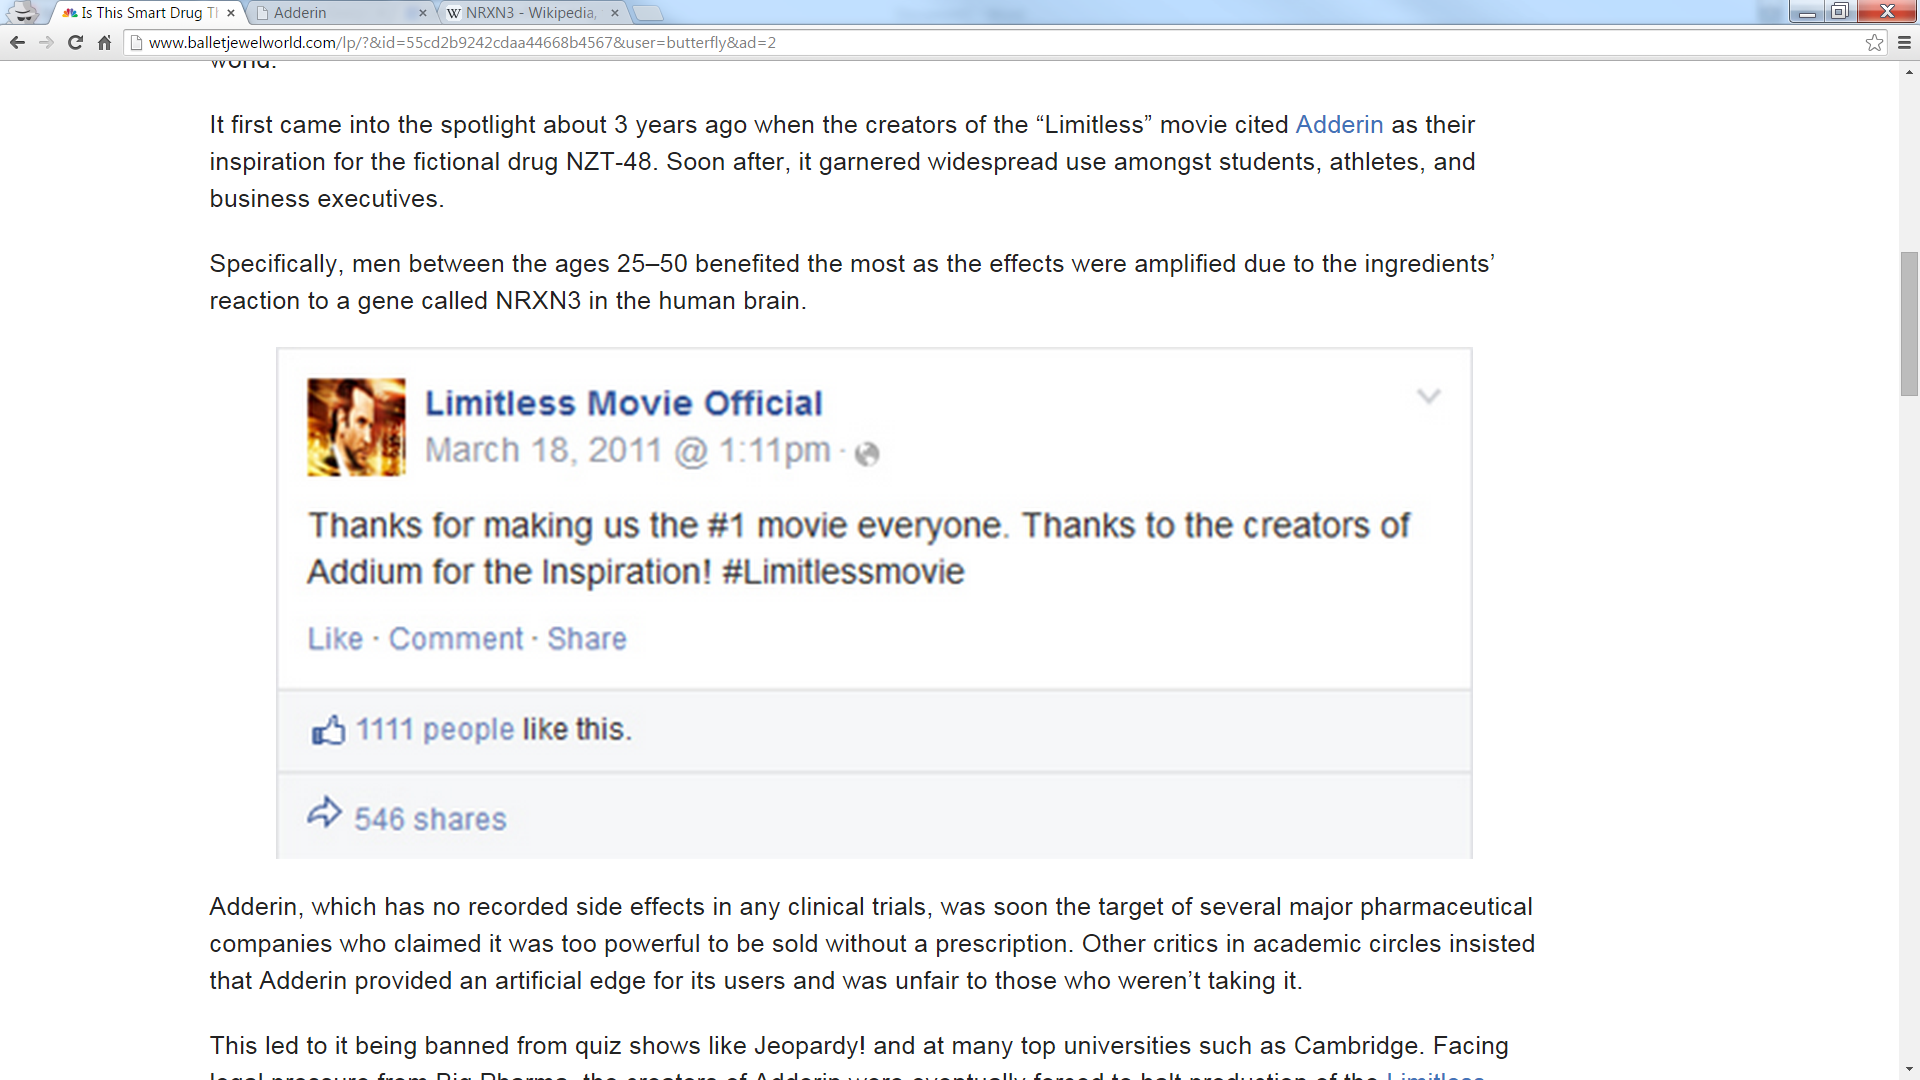Image resolution: width=1920 pixels, height=1080 pixels.
Task: Click the vertical scrollbar thumb
Action: 1910,325
